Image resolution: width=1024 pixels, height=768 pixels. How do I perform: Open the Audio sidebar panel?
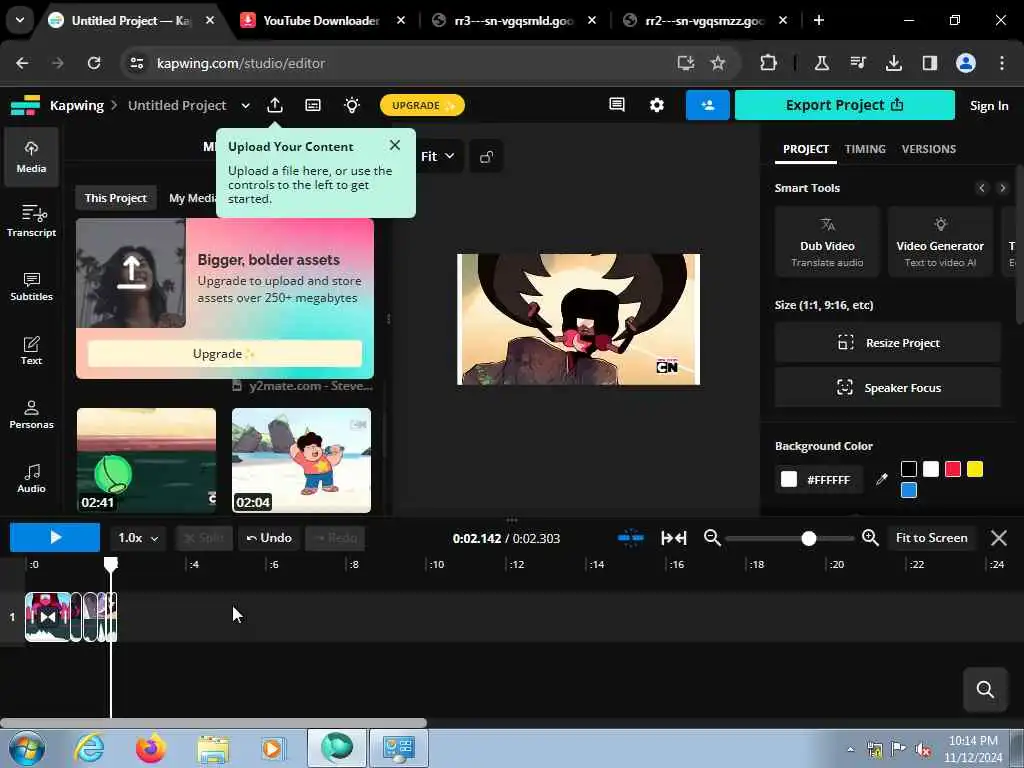pyautogui.click(x=31, y=478)
